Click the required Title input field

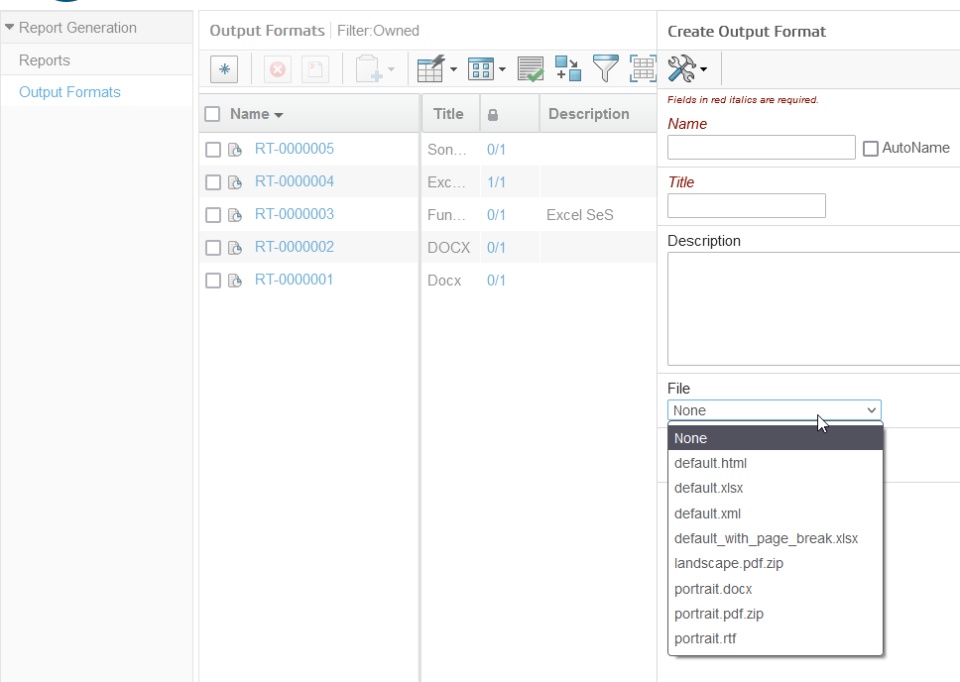click(746, 206)
